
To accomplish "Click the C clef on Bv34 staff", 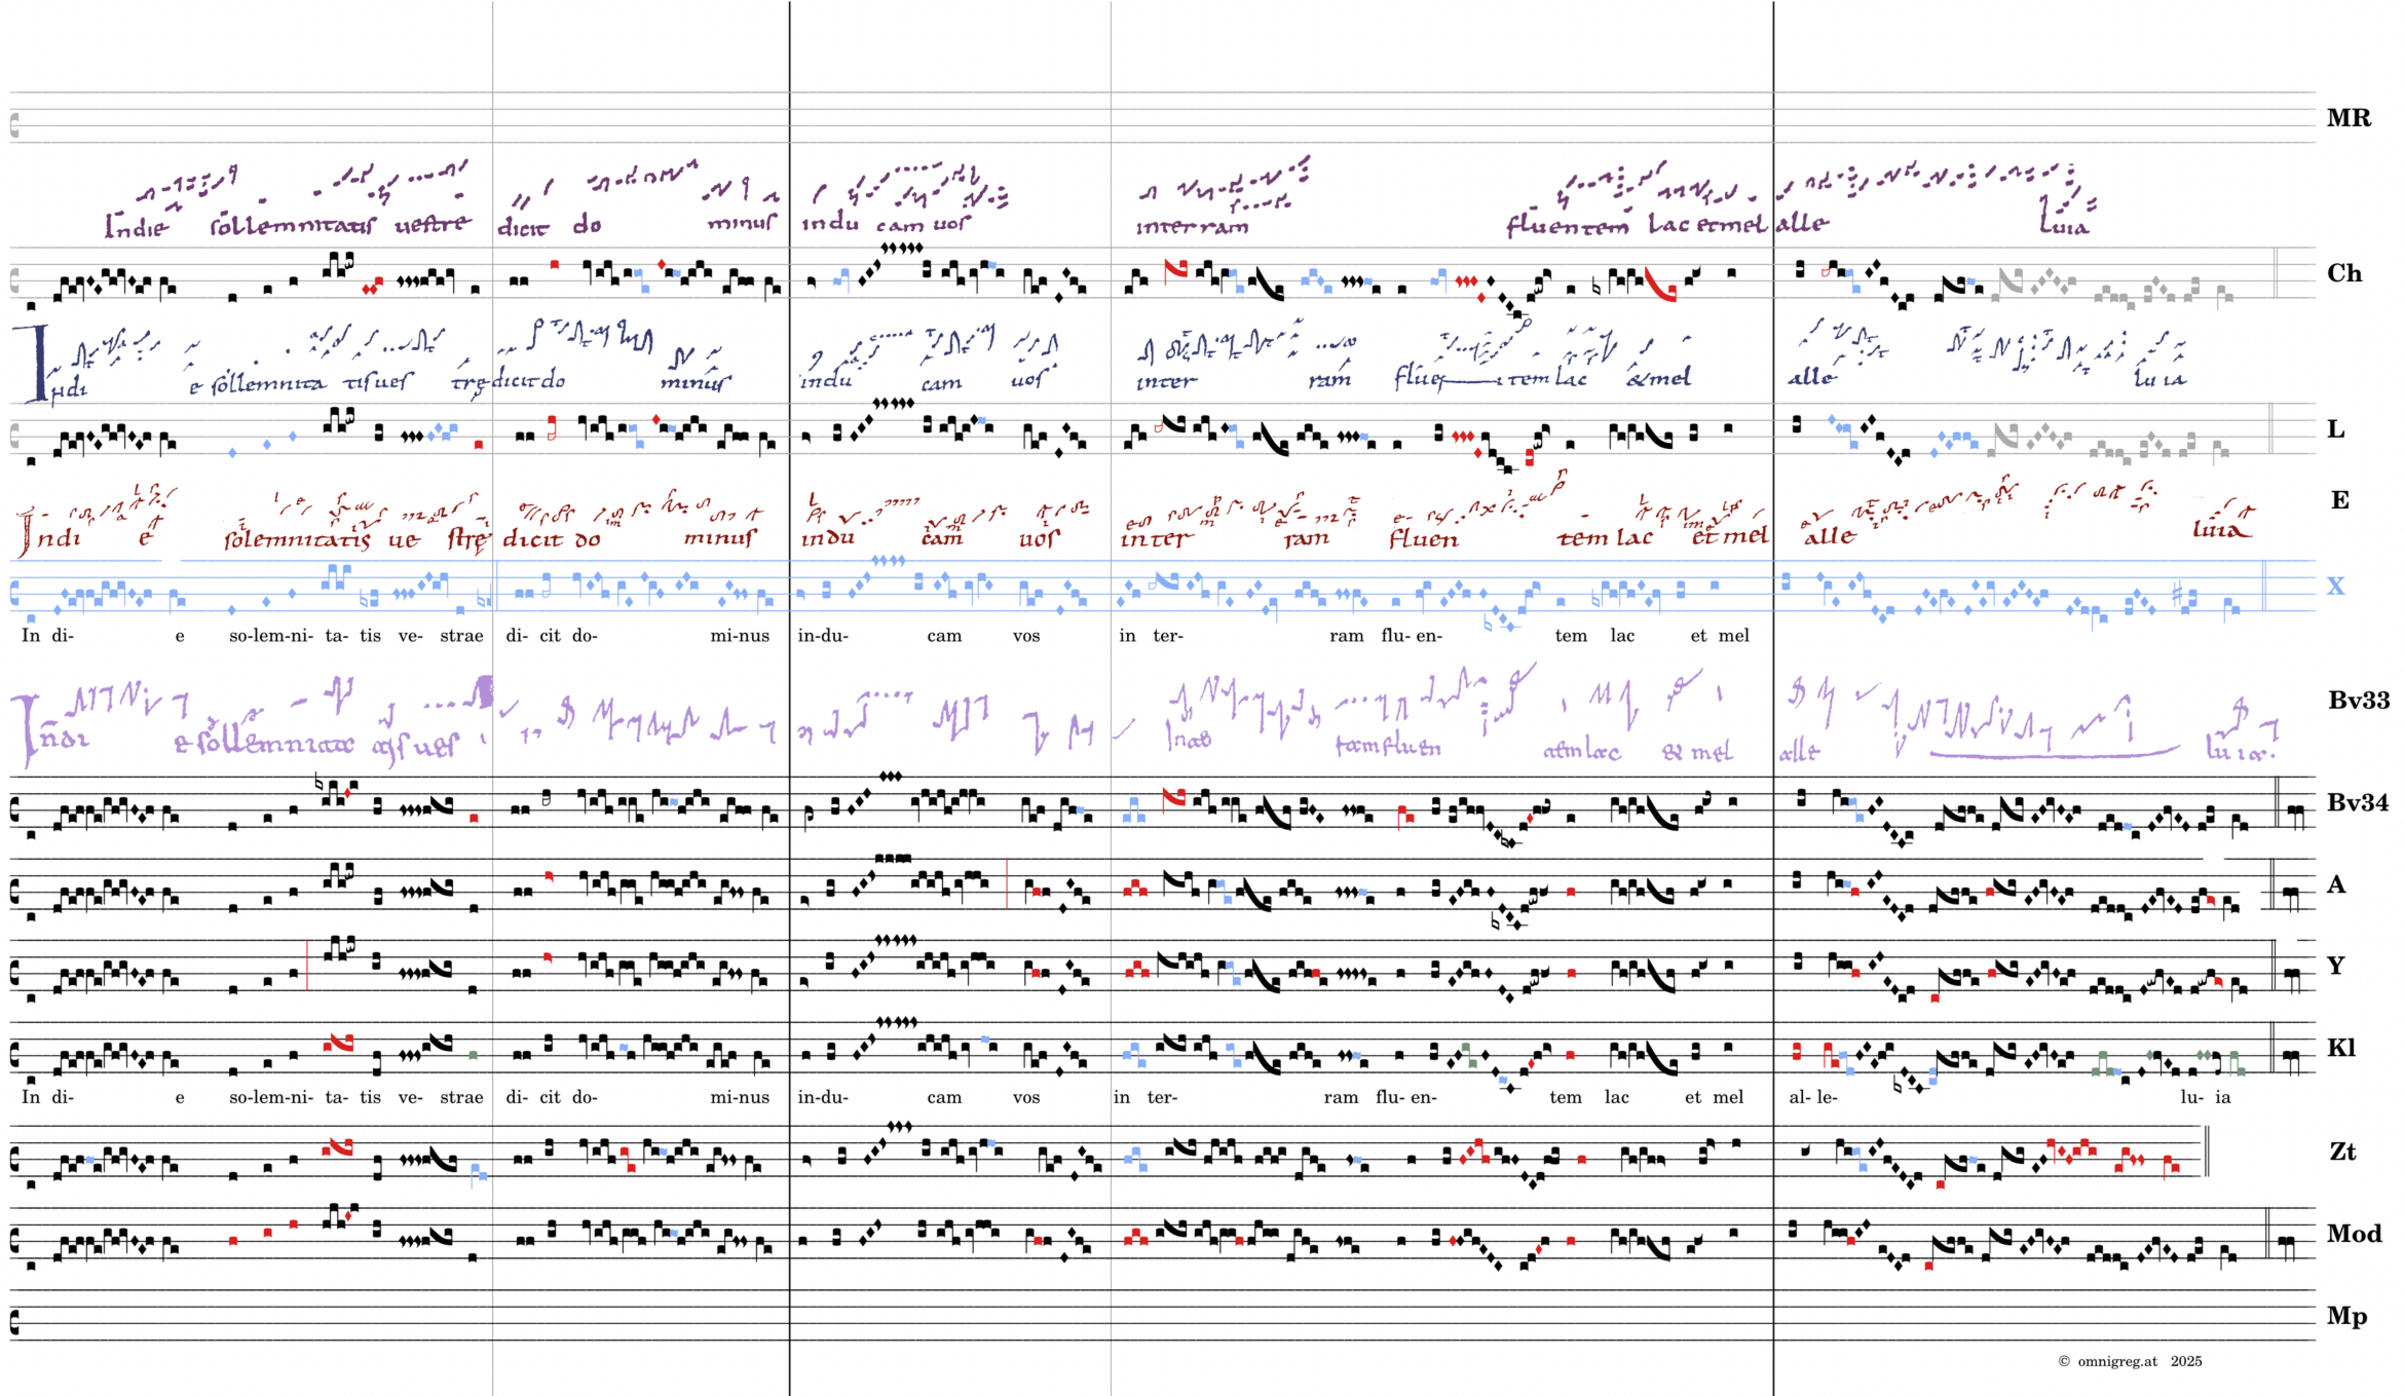I will click(14, 810).
